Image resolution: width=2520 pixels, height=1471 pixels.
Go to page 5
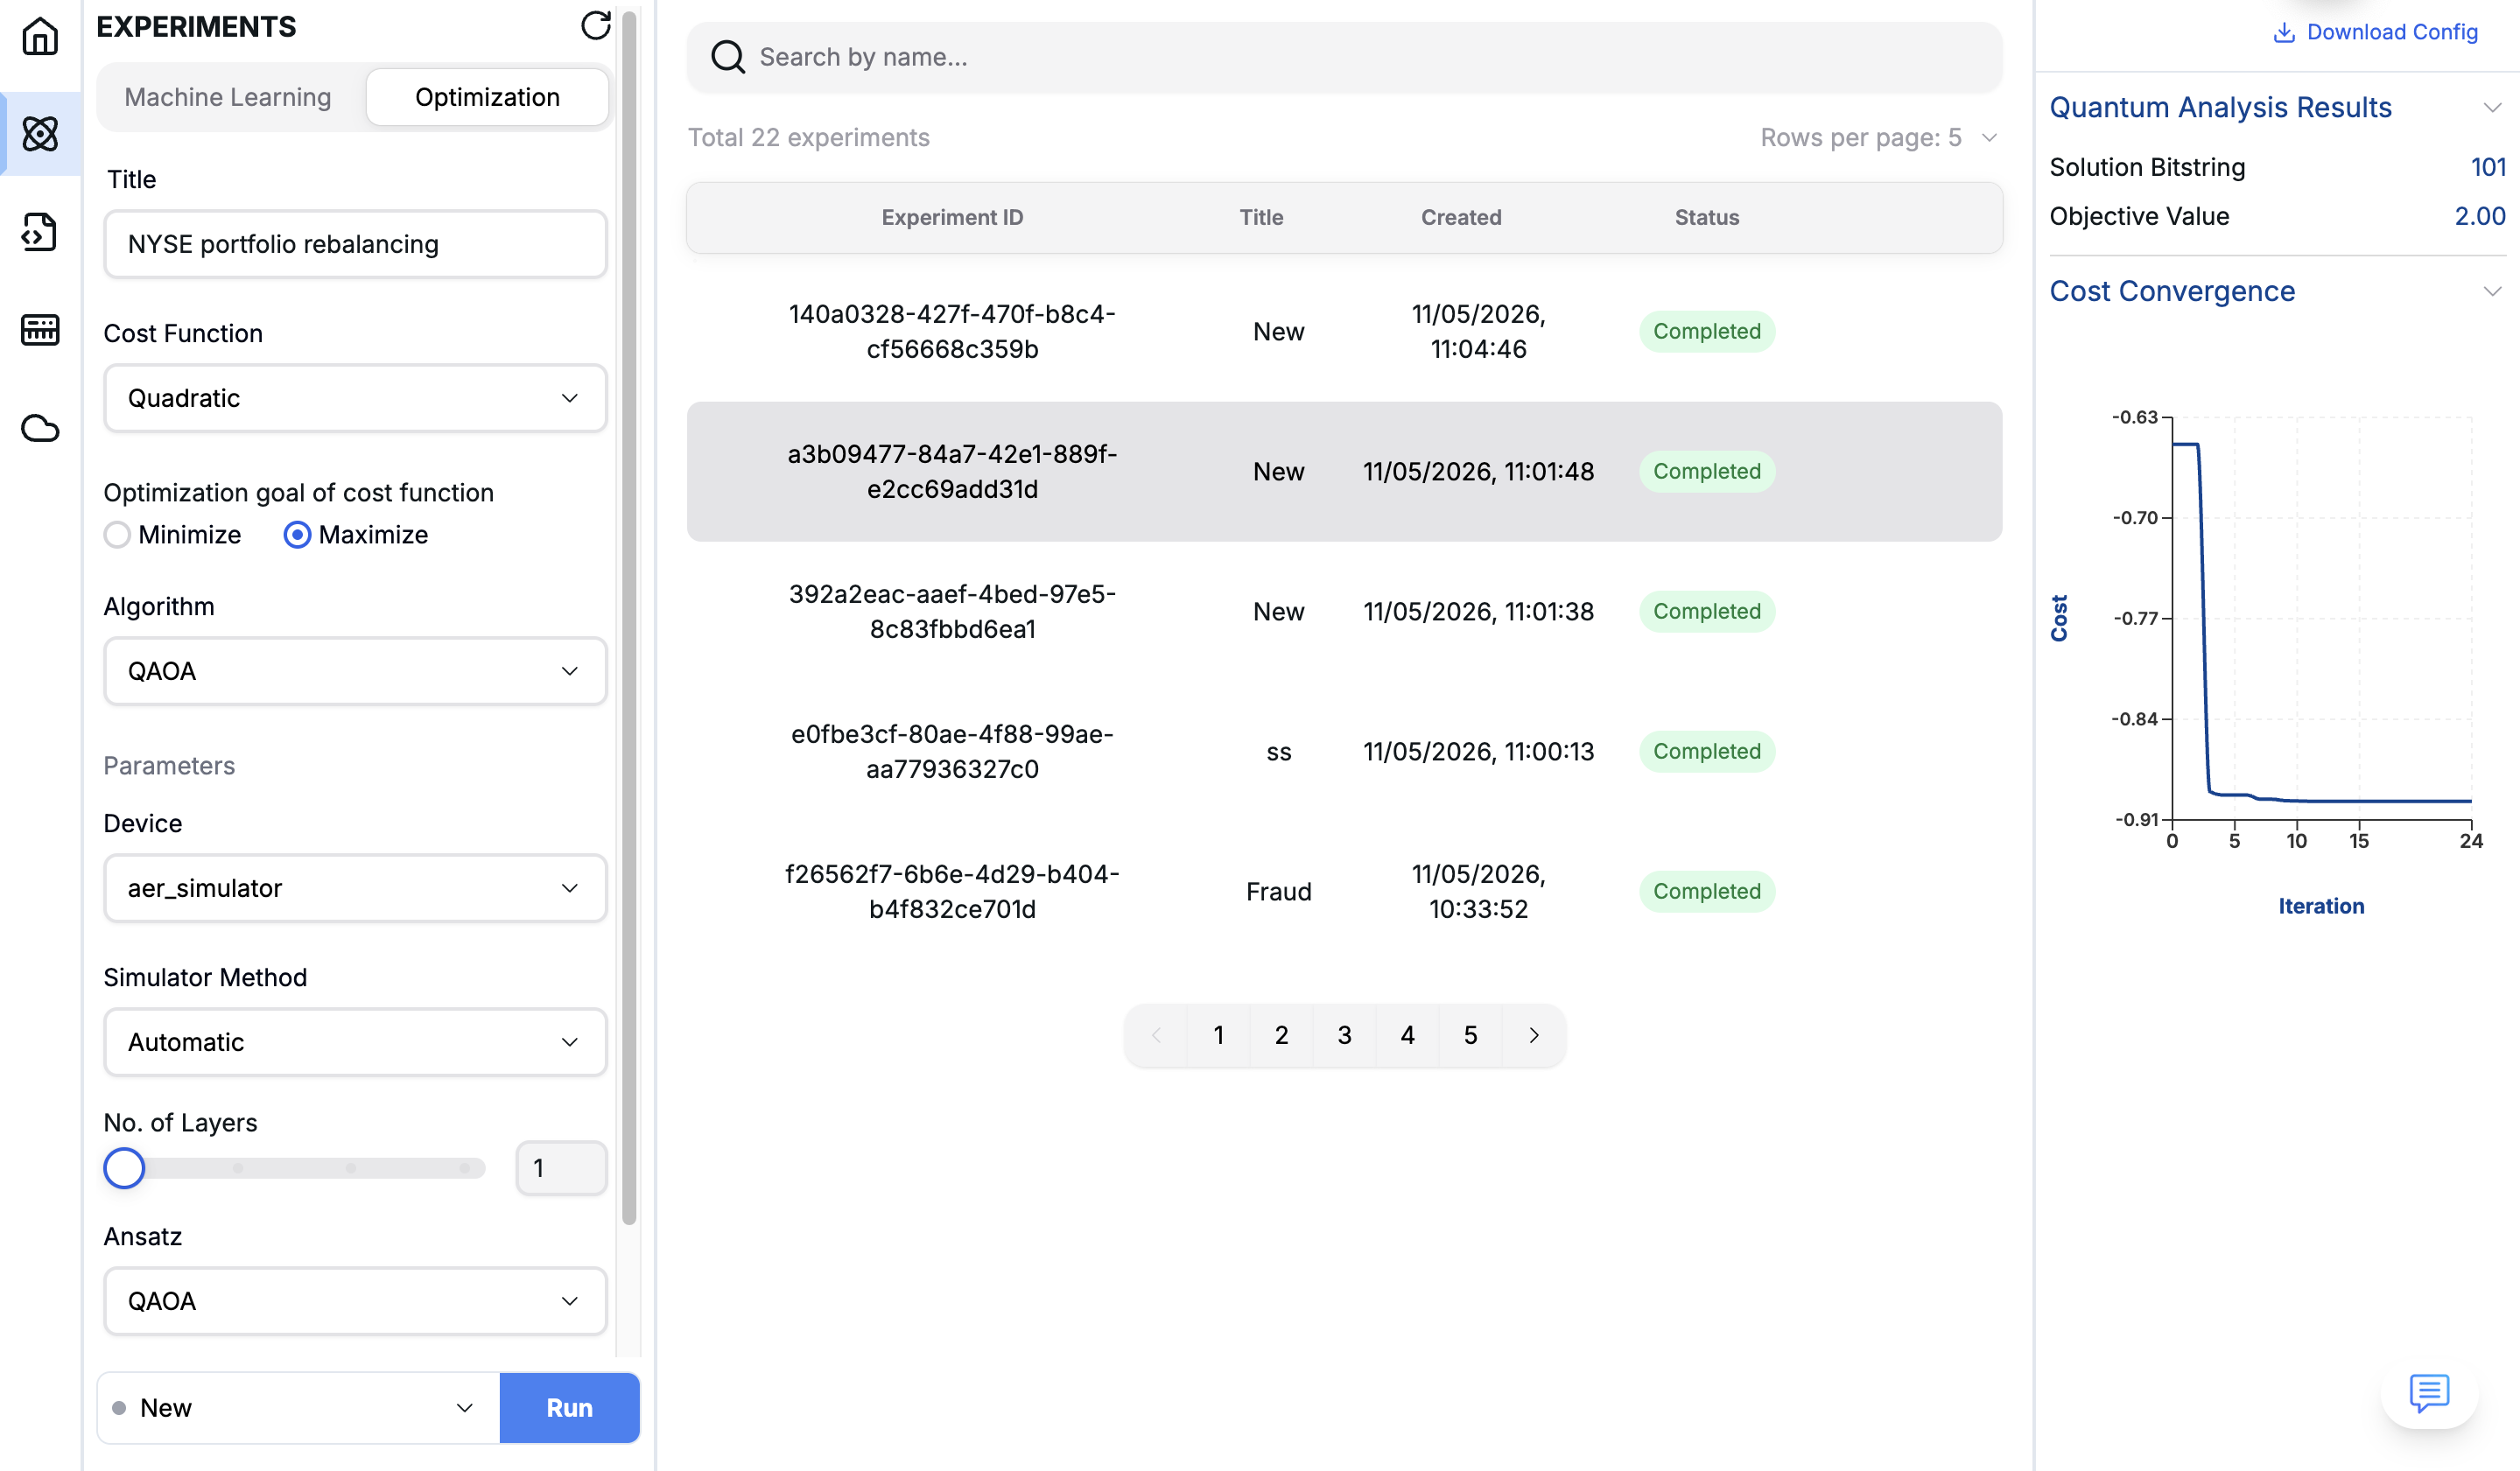tap(1471, 1035)
